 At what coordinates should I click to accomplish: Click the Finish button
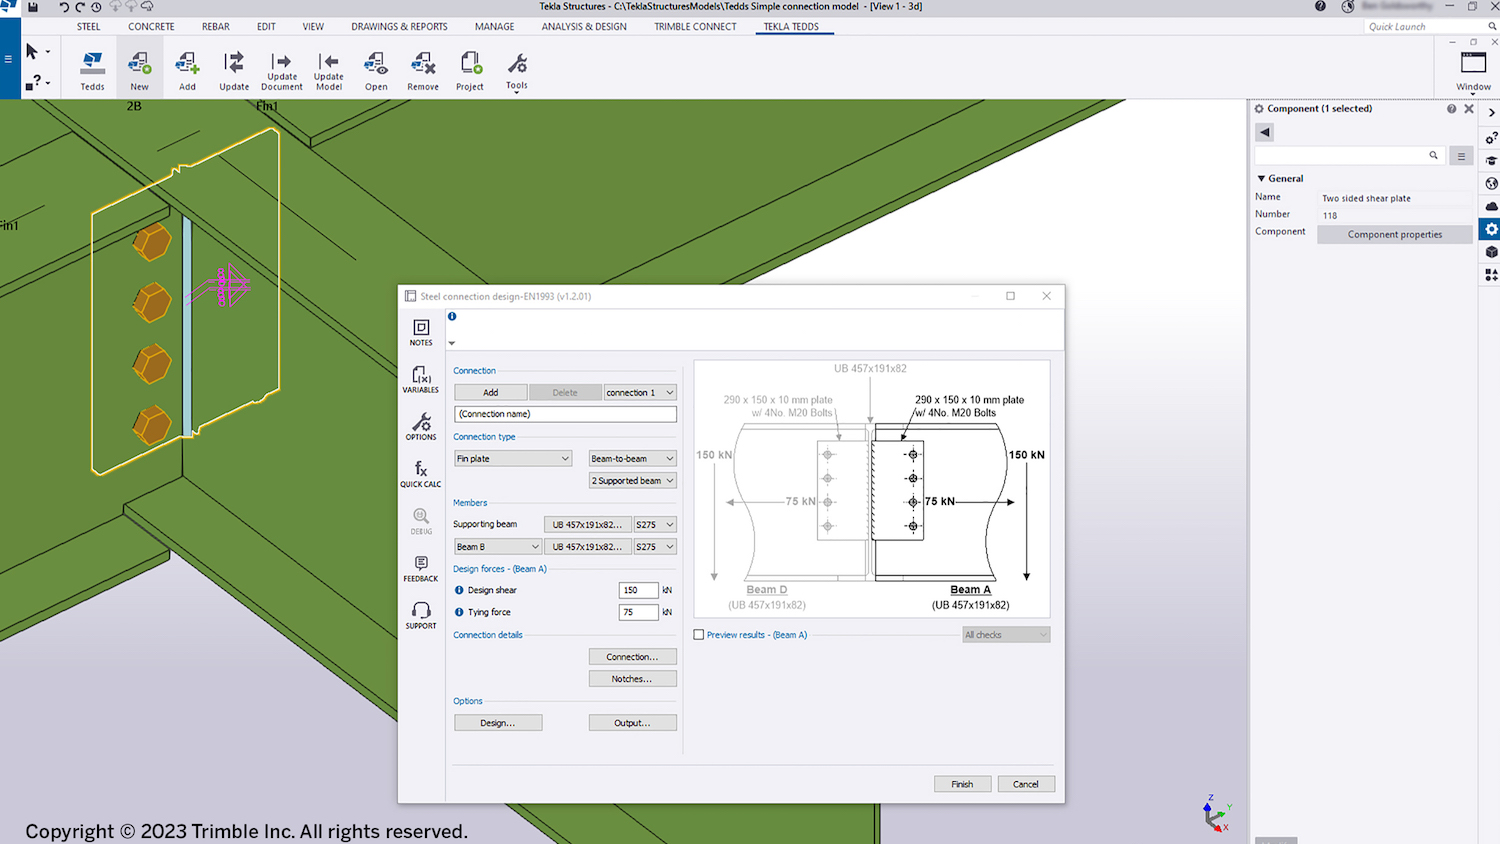961,783
